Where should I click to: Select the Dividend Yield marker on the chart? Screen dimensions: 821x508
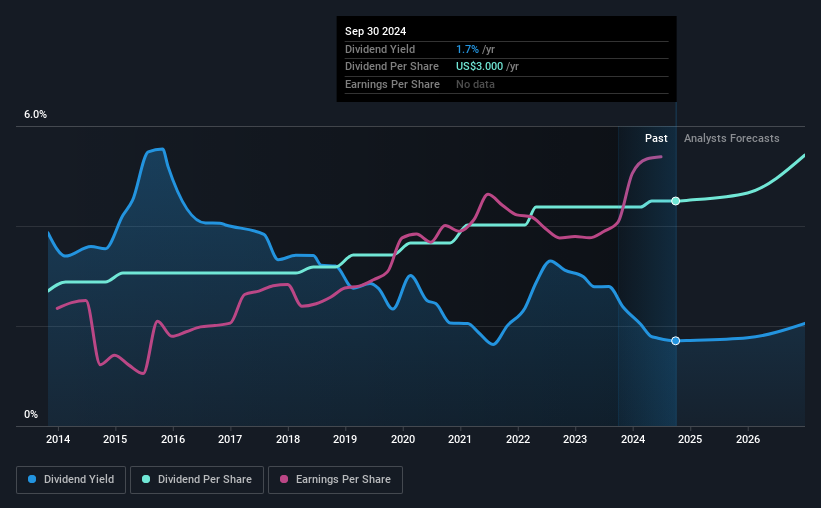(x=675, y=341)
